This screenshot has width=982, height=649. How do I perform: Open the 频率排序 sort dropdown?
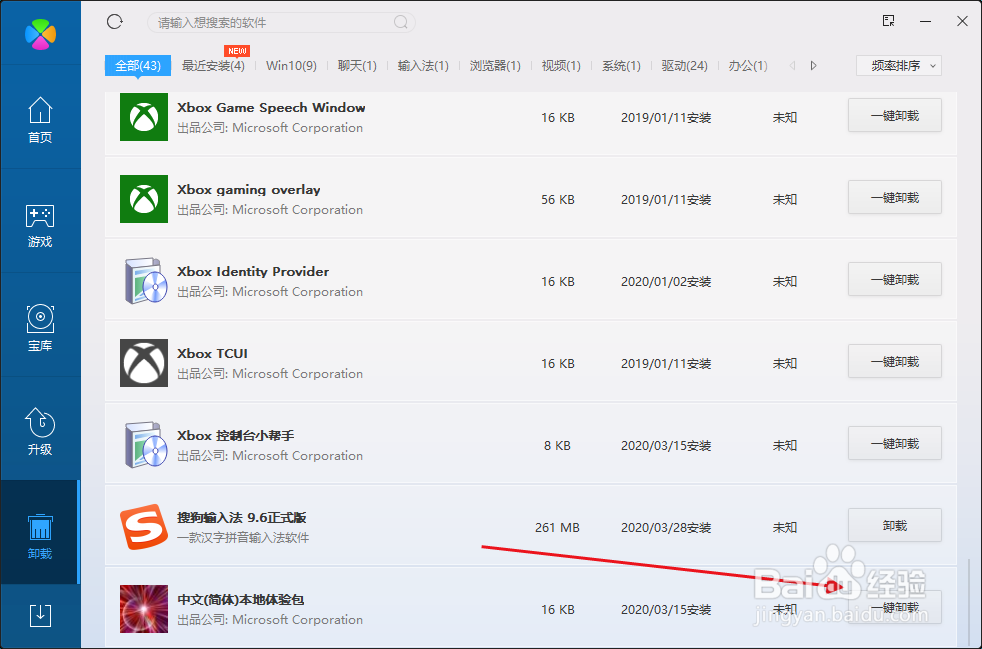899,65
